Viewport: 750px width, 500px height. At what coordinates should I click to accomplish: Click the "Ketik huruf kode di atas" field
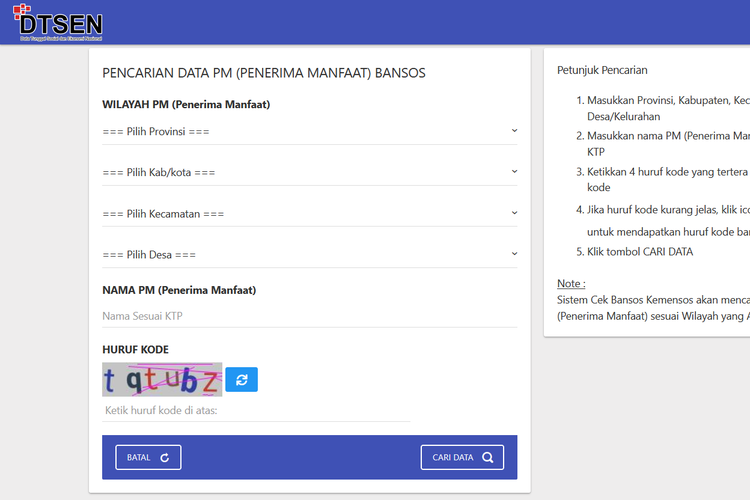pos(256,410)
